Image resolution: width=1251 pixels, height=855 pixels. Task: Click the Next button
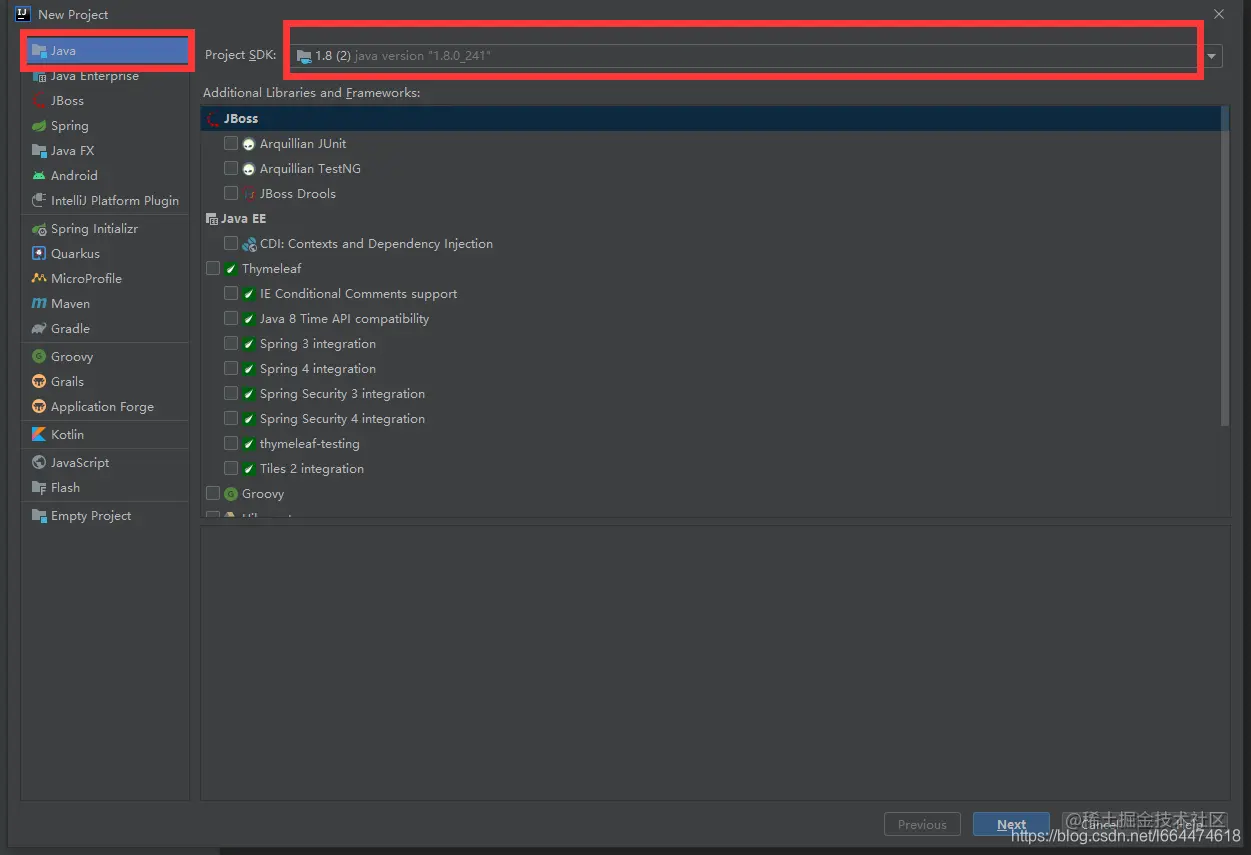[x=1011, y=825]
